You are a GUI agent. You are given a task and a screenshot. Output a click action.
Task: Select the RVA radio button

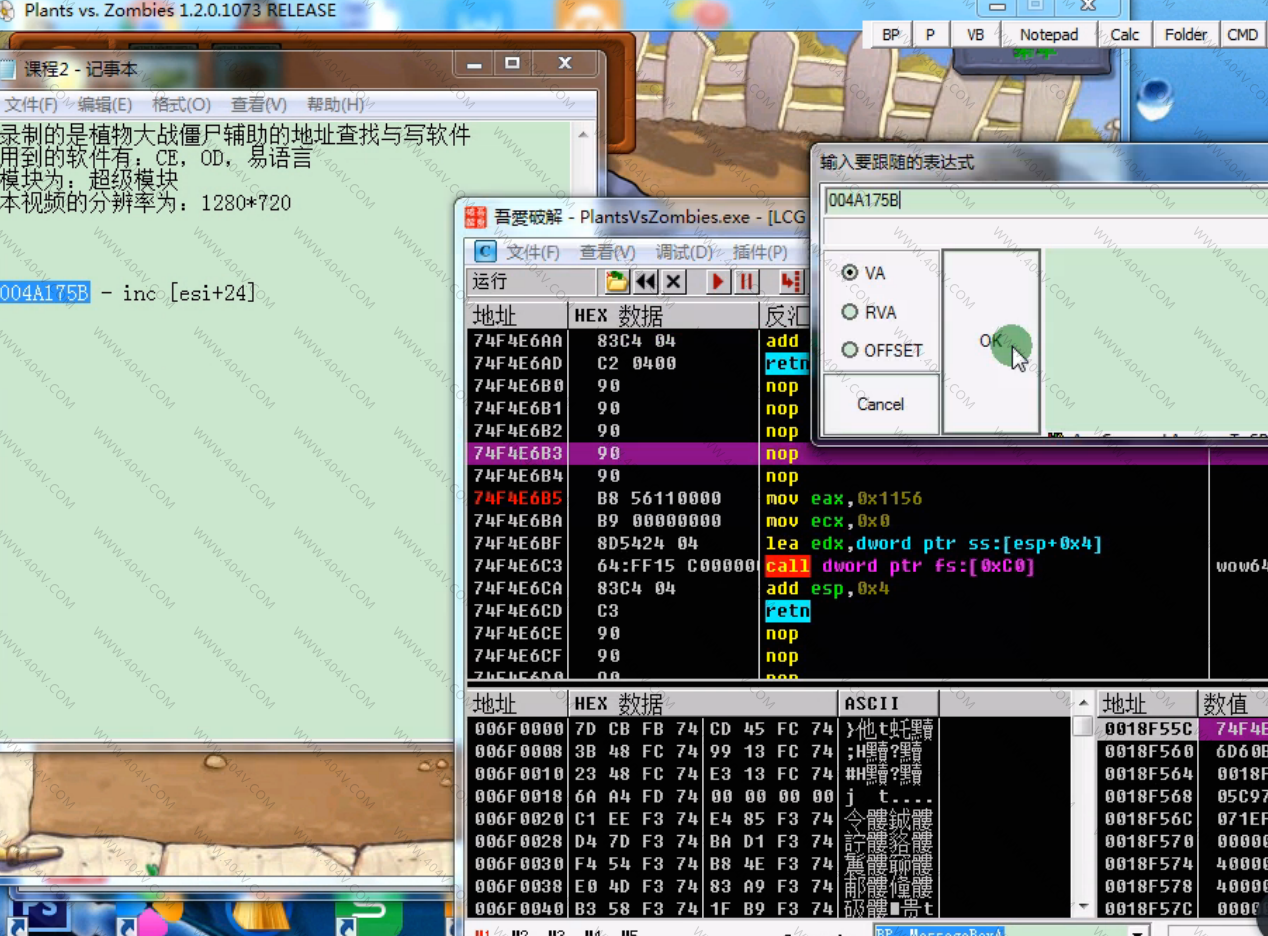[x=850, y=312]
